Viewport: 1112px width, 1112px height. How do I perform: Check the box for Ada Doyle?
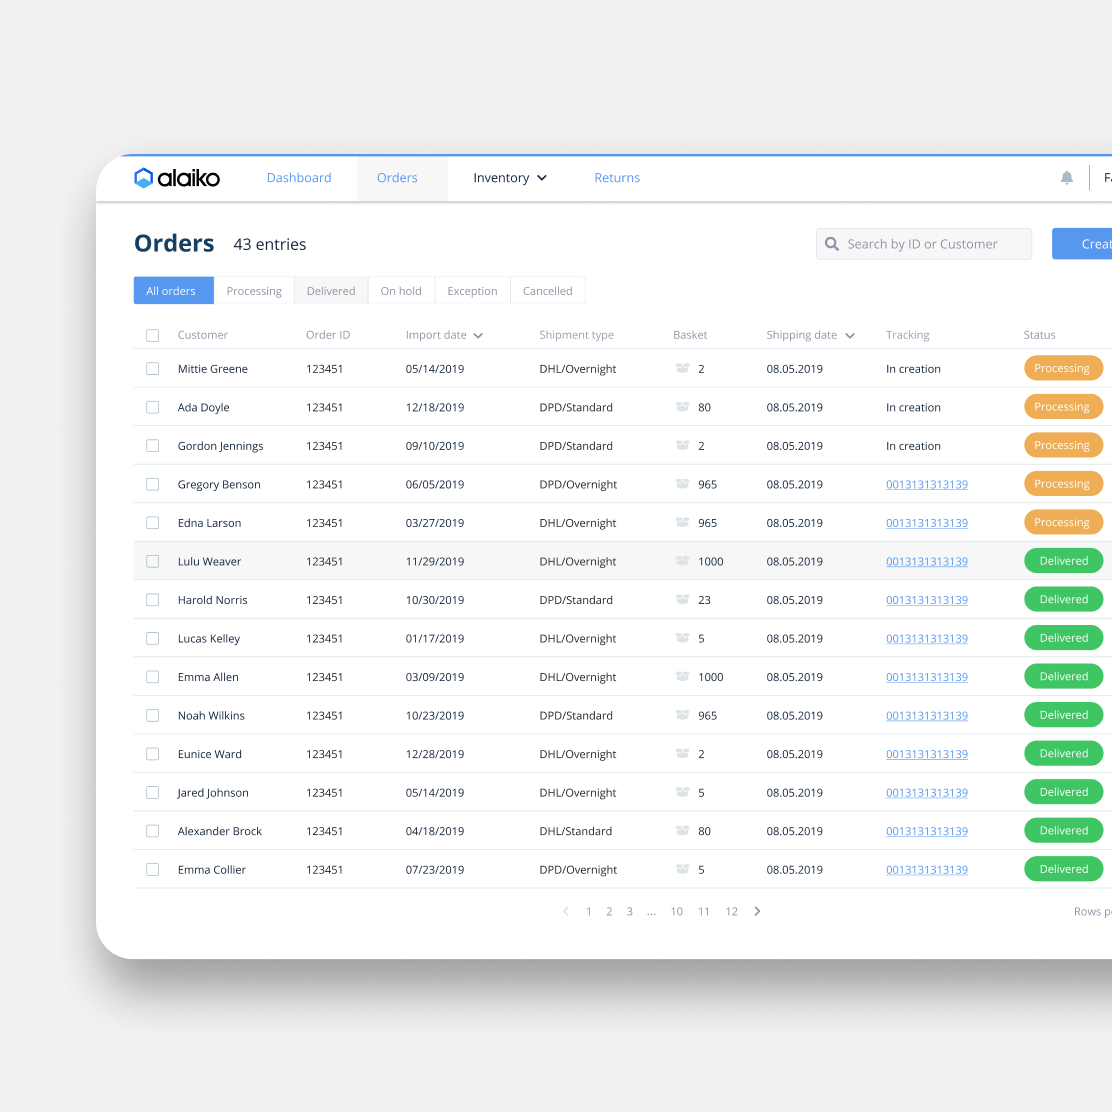[x=153, y=408]
